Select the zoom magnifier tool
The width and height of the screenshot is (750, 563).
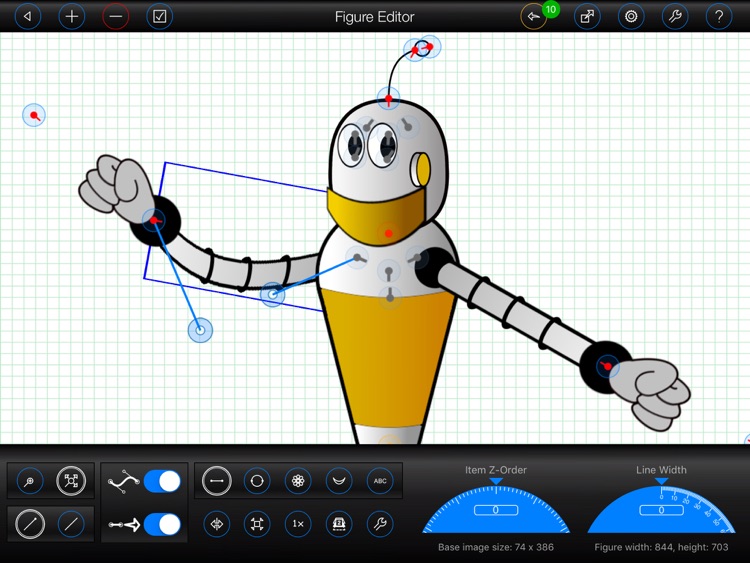pos(30,481)
